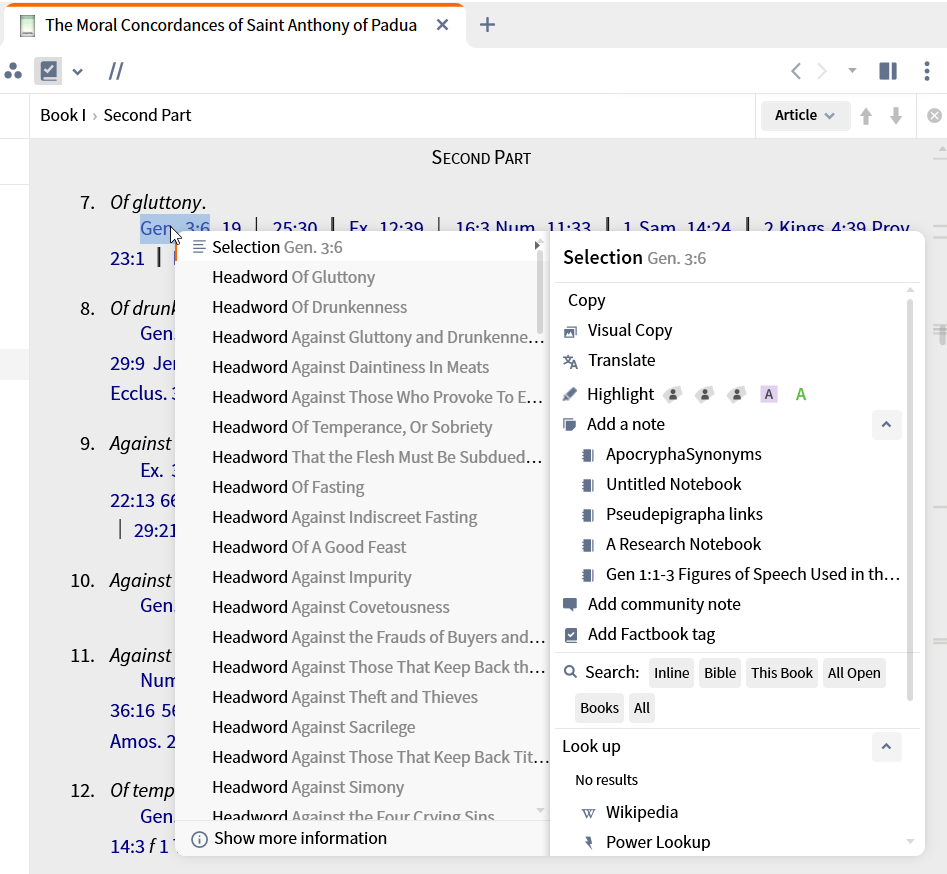This screenshot has height=874, width=947.
Task: Open the visual filters dropdown arrow
Action: [x=77, y=72]
